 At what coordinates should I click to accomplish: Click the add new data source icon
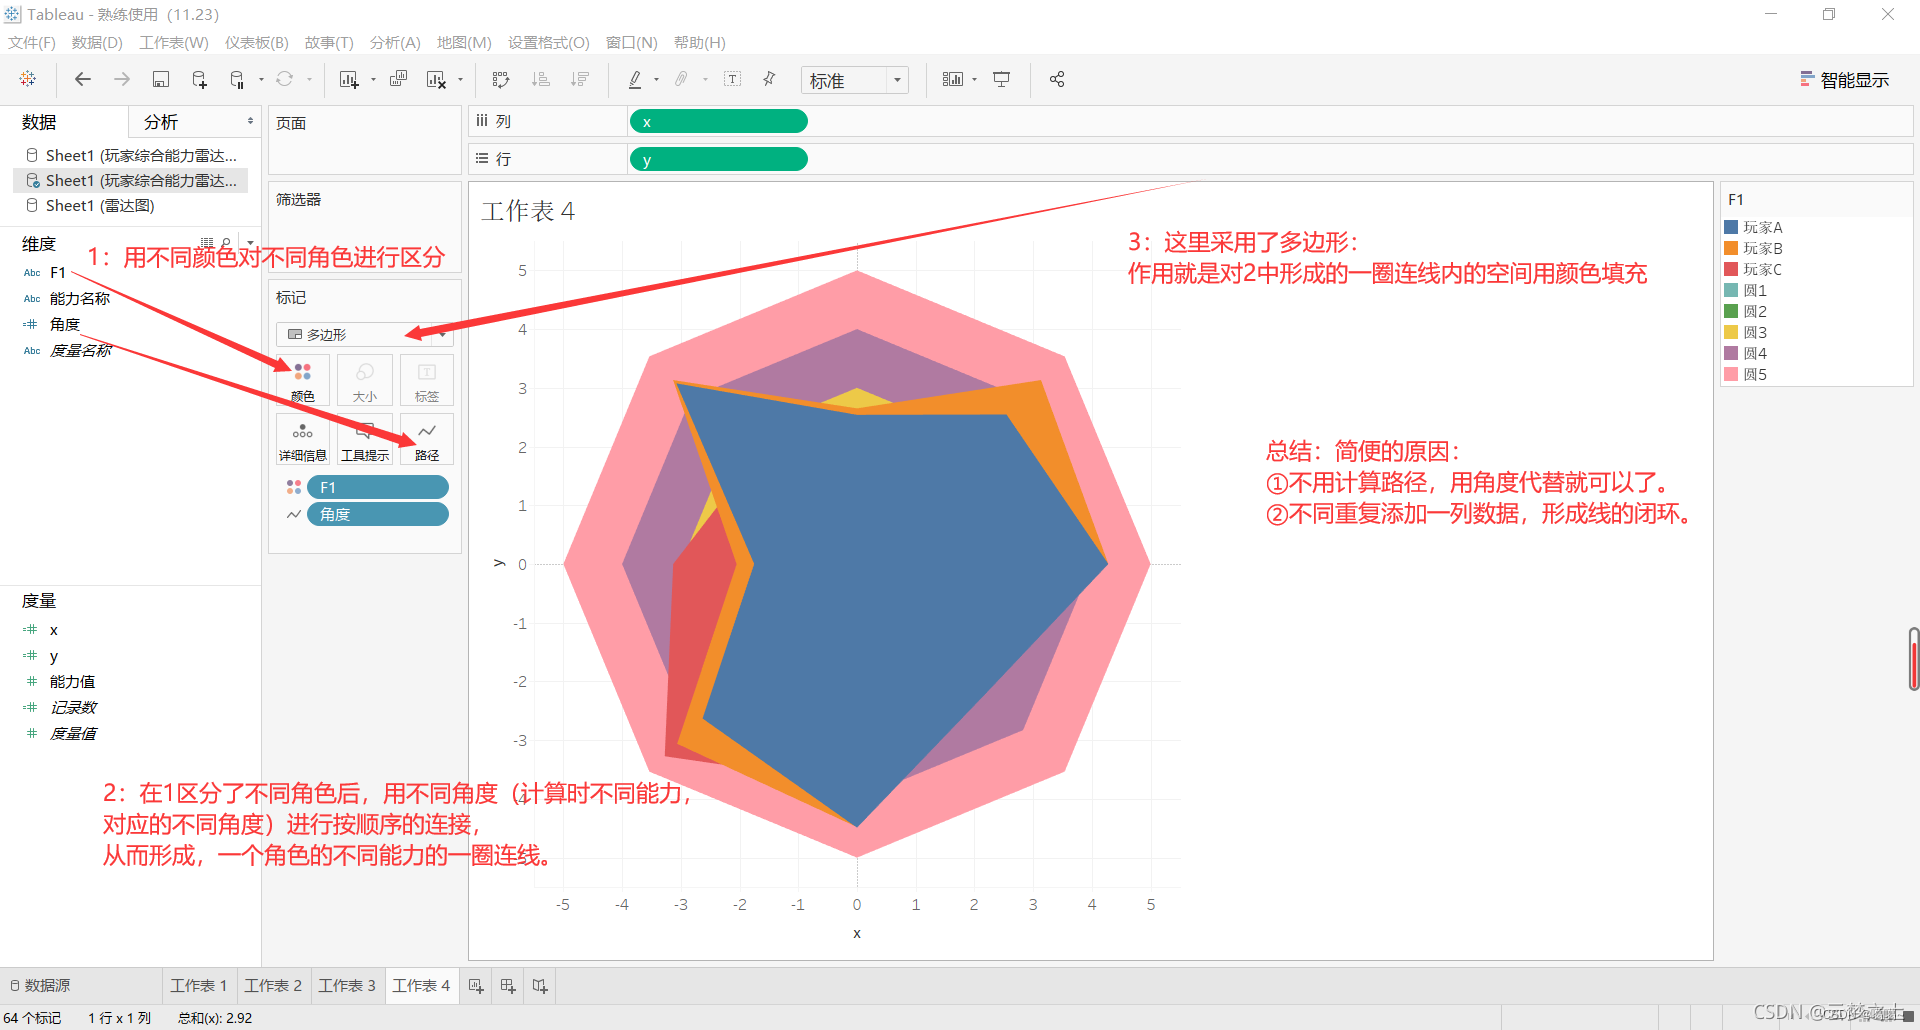199,79
